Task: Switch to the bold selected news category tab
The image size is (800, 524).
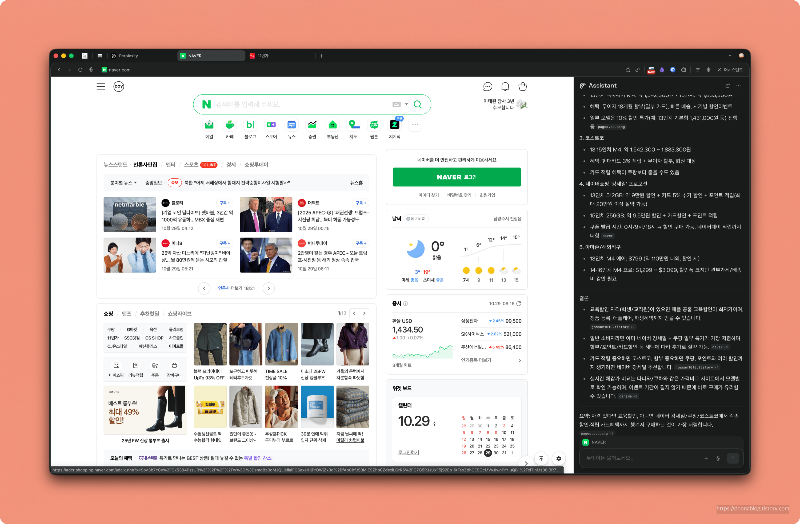Action: coord(145,165)
